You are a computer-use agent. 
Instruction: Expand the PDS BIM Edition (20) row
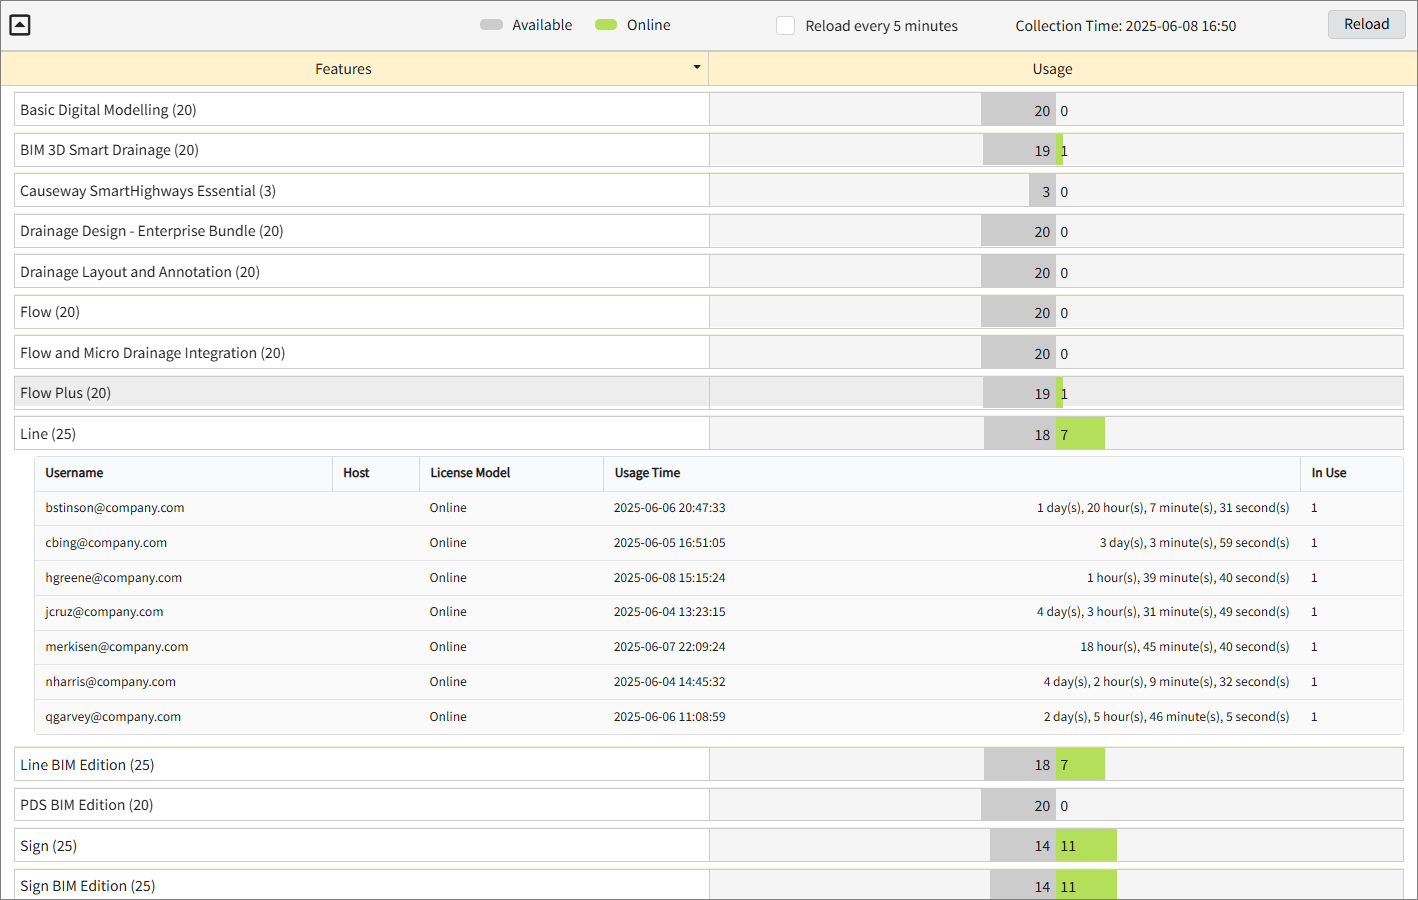coord(360,804)
